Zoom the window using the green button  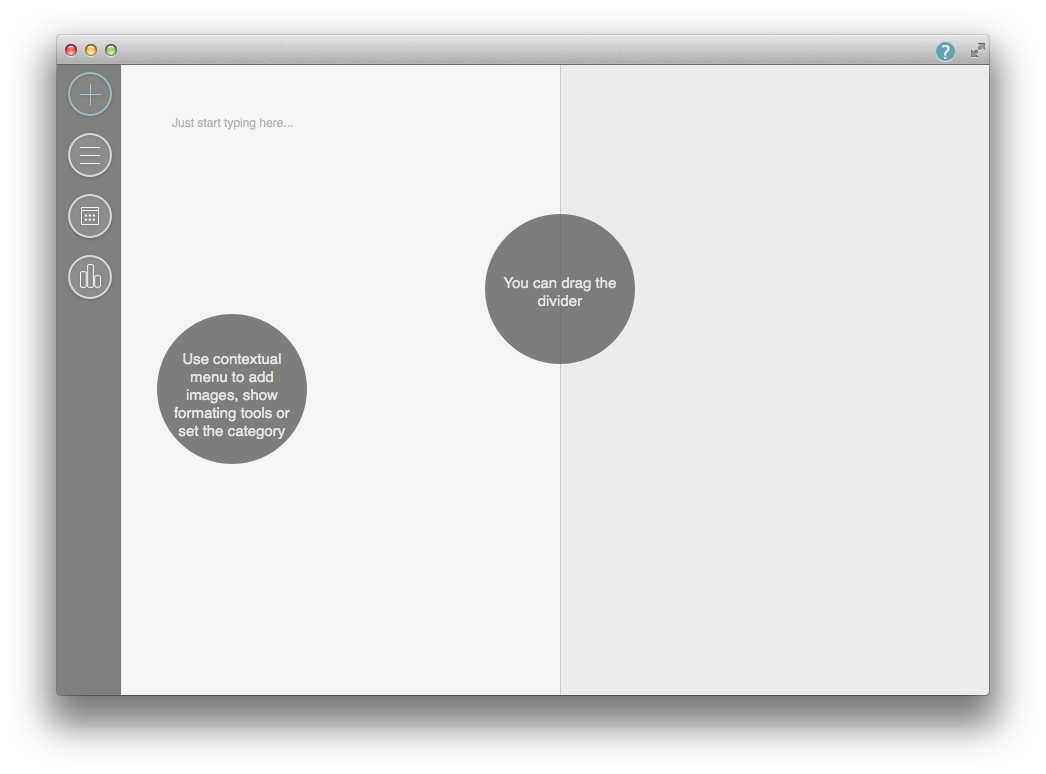coord(111,50)
